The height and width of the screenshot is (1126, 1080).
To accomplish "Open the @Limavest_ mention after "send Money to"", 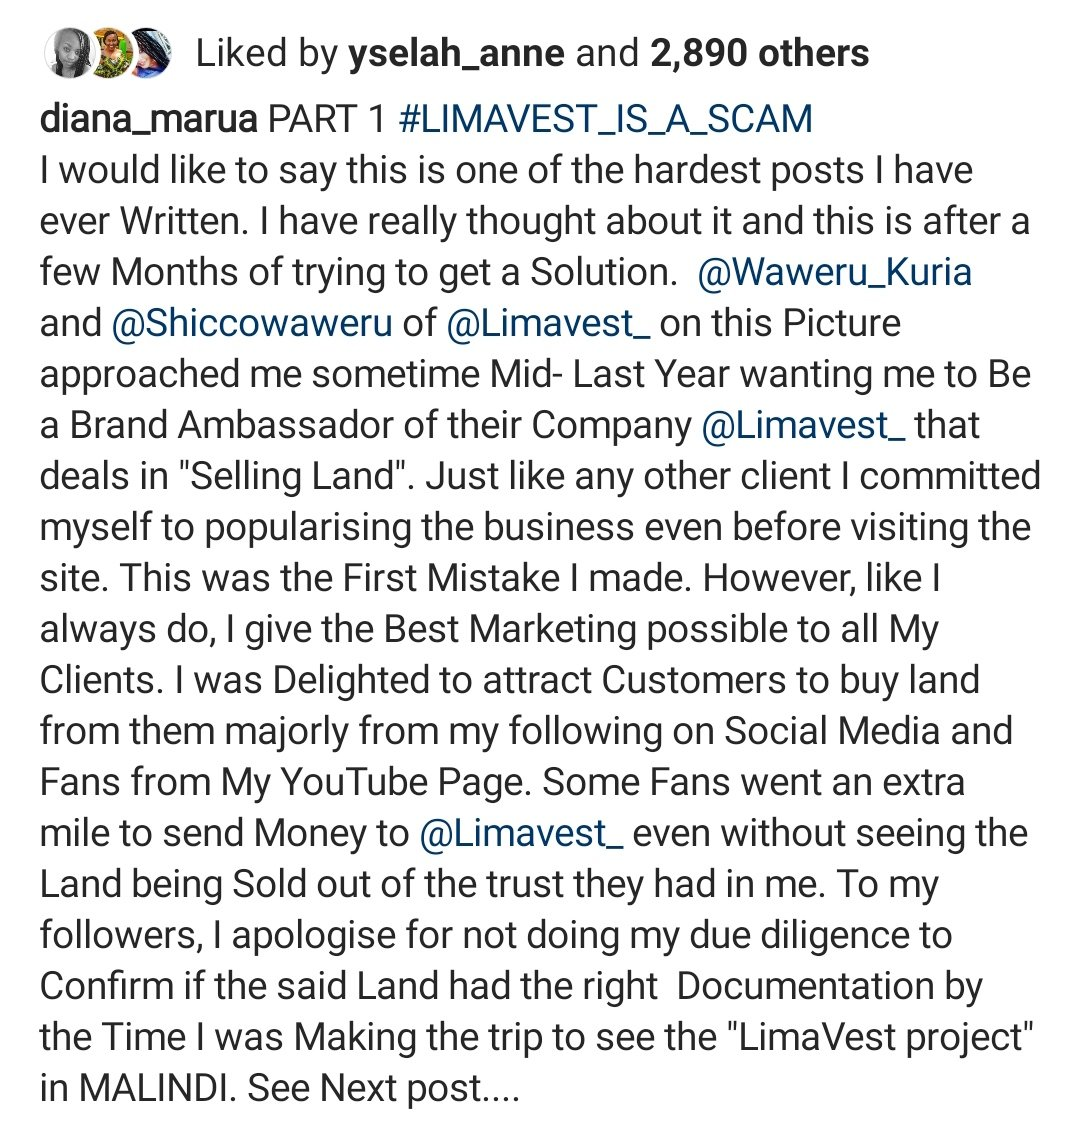I will [x=521, y=834].
